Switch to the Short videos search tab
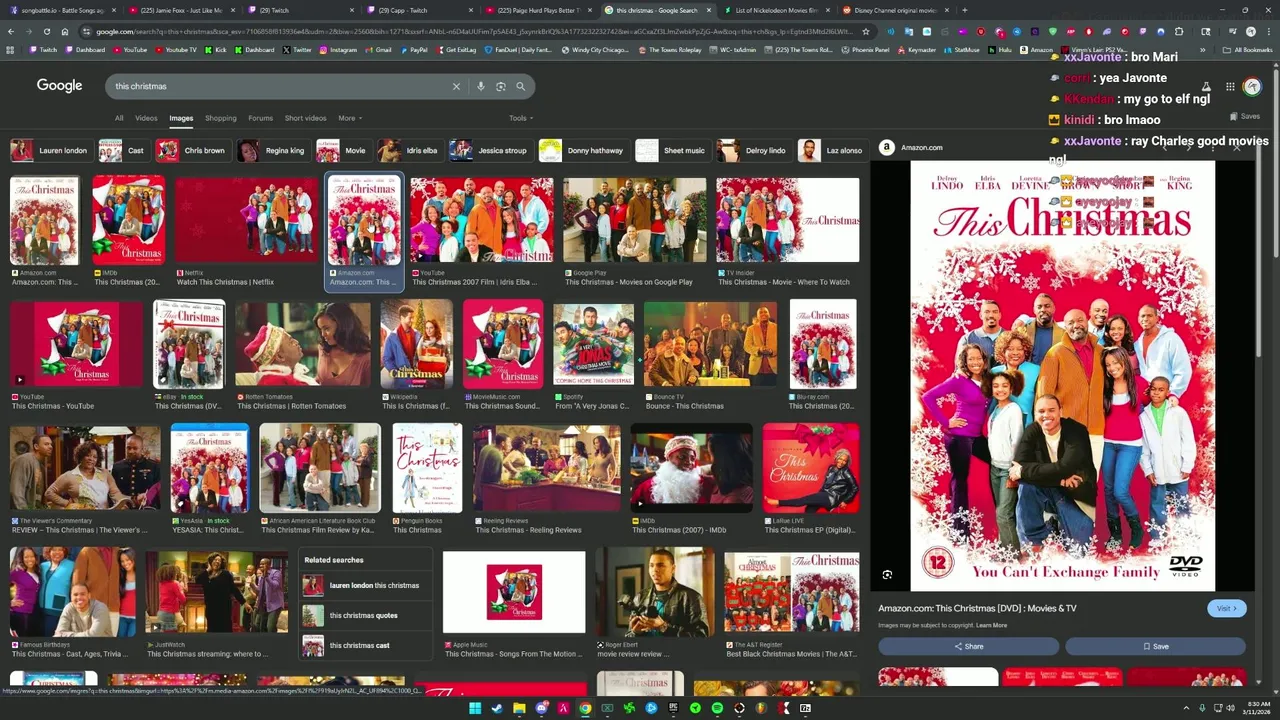This screenshot has height=720, width=1280. (x=305, y=118)
